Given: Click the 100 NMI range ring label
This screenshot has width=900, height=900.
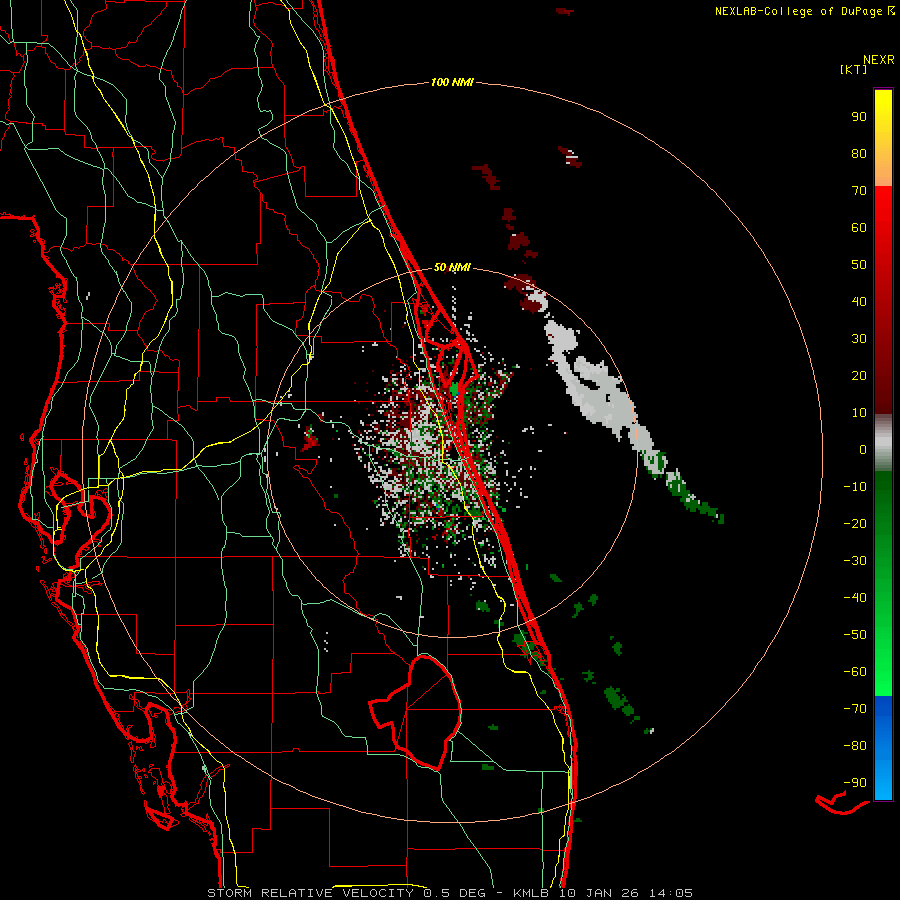Looking at the screenshot, I should (x=452, y=82).
